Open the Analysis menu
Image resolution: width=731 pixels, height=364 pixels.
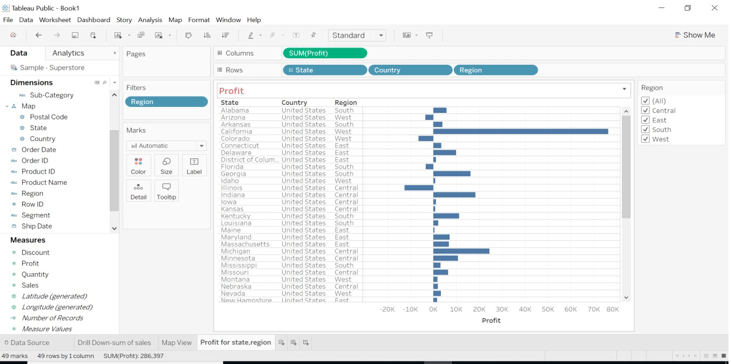[x=150, y=20]
